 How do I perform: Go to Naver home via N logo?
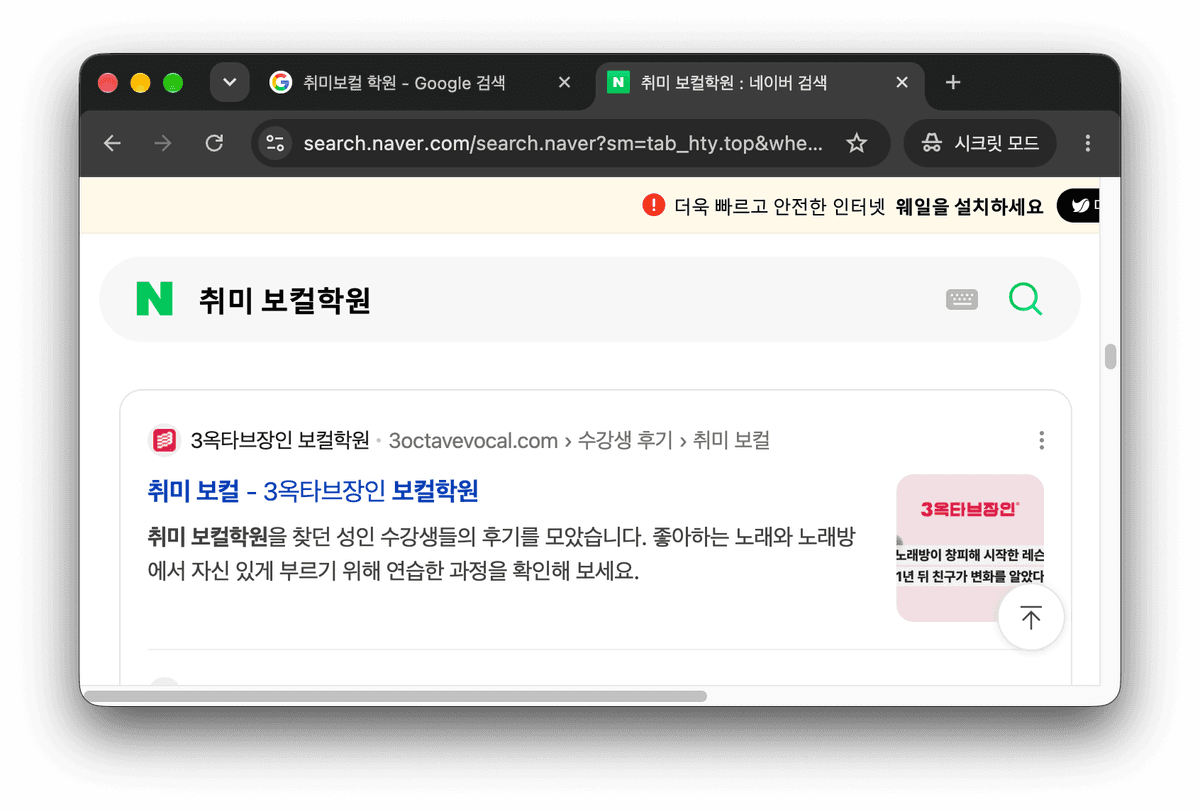click(154, 299)
